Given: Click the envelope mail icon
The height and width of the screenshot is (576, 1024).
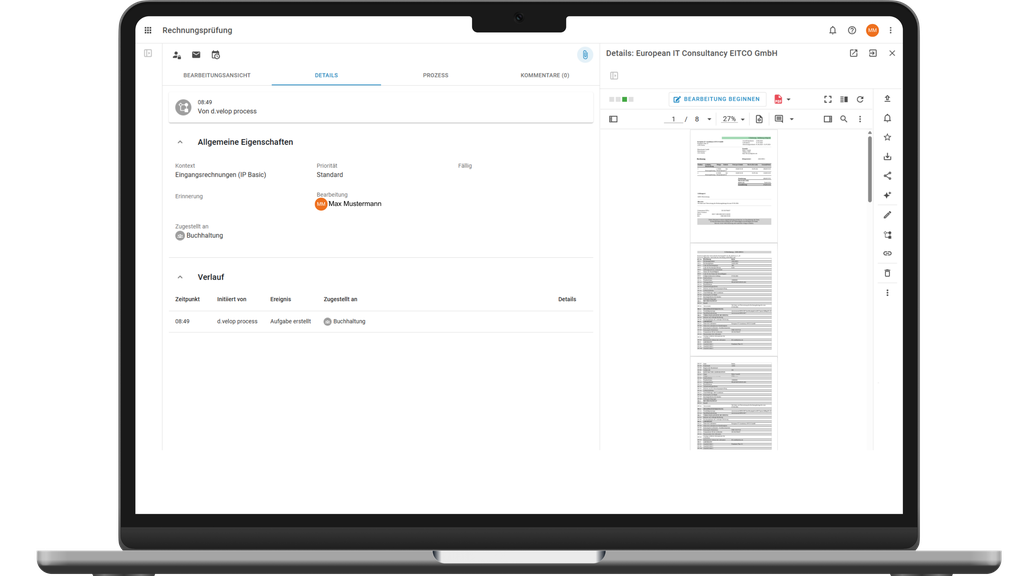Looking at the screenshot, I should click(196, 55).
